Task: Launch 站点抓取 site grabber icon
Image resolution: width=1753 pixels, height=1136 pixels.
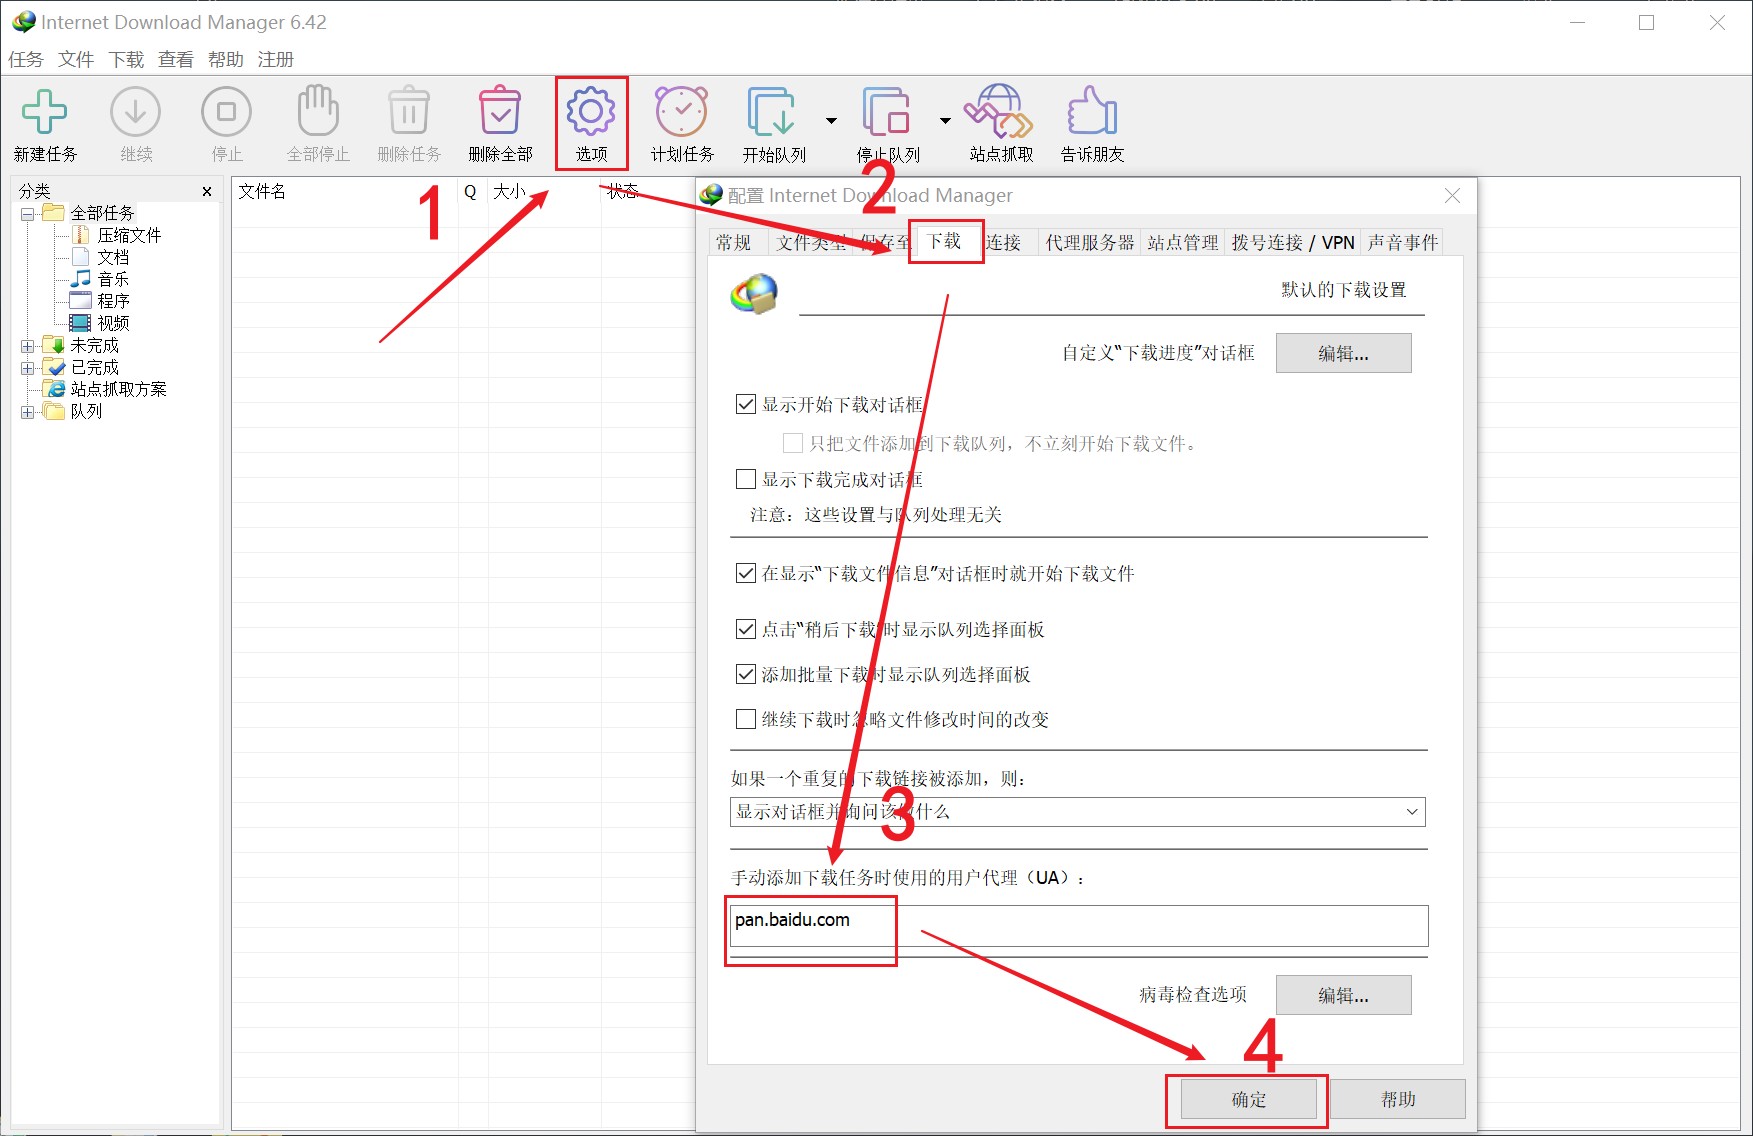Action: [999, 111]
